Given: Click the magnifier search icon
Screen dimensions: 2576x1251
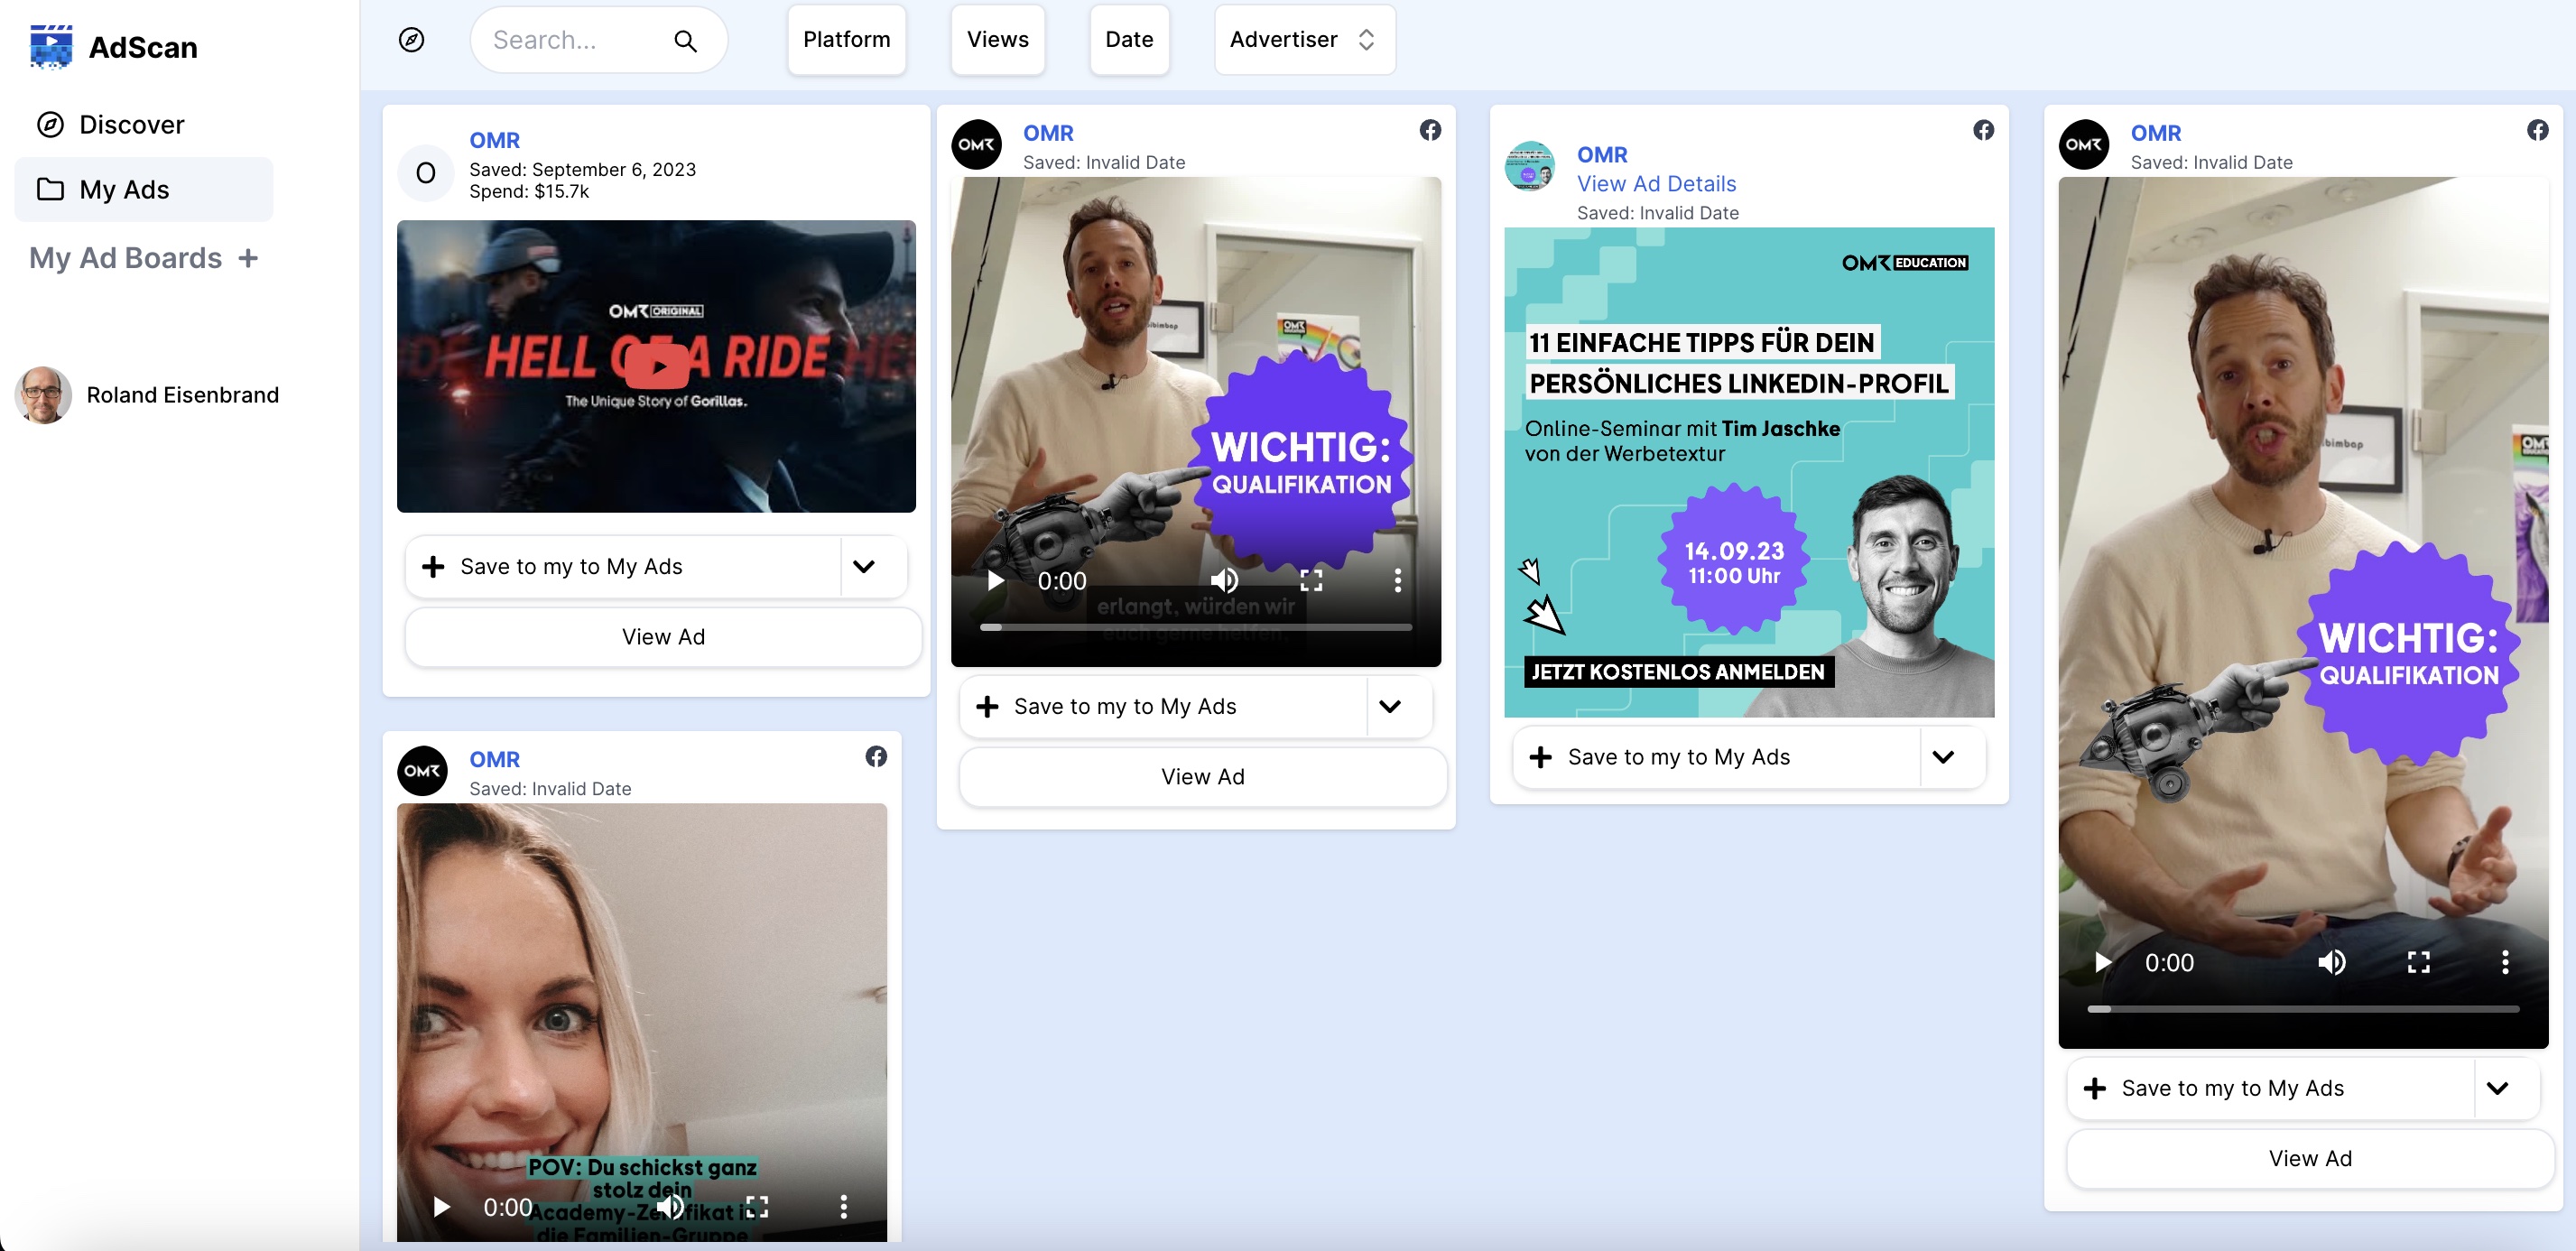Looking at the screenshot, I should [685, 41].
